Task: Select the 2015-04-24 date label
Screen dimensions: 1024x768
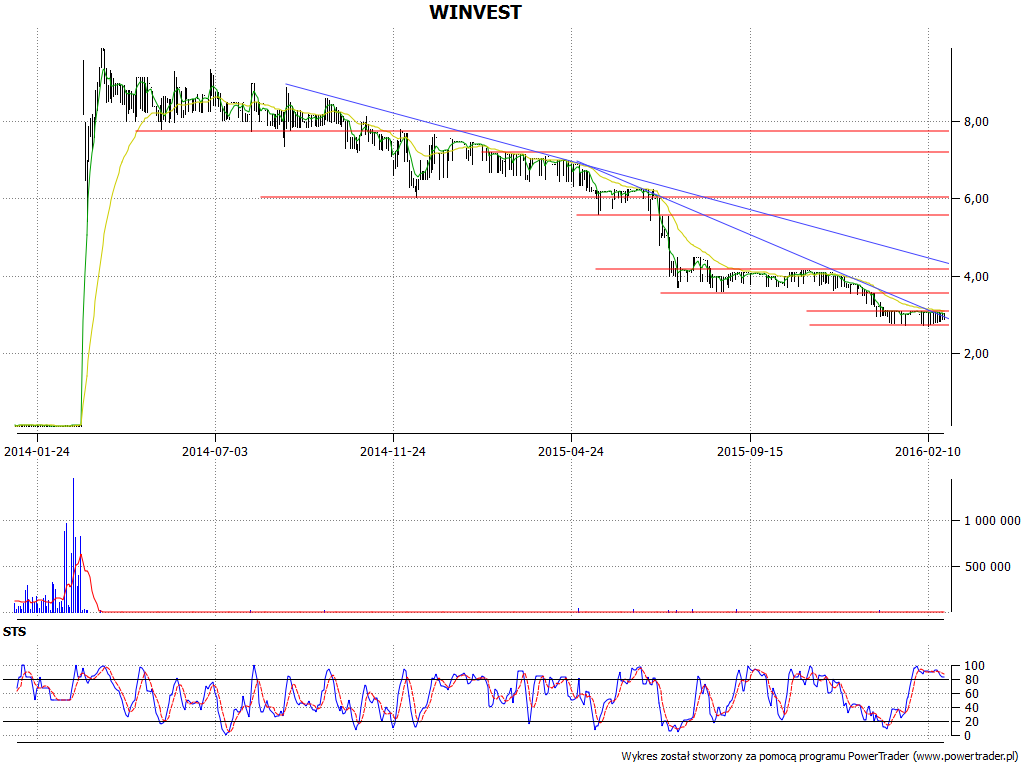Action: 571,451
